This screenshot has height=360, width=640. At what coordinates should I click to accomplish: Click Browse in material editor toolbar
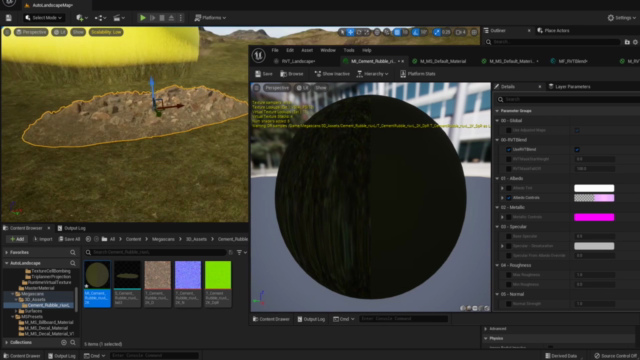click(x=292, y=74)
